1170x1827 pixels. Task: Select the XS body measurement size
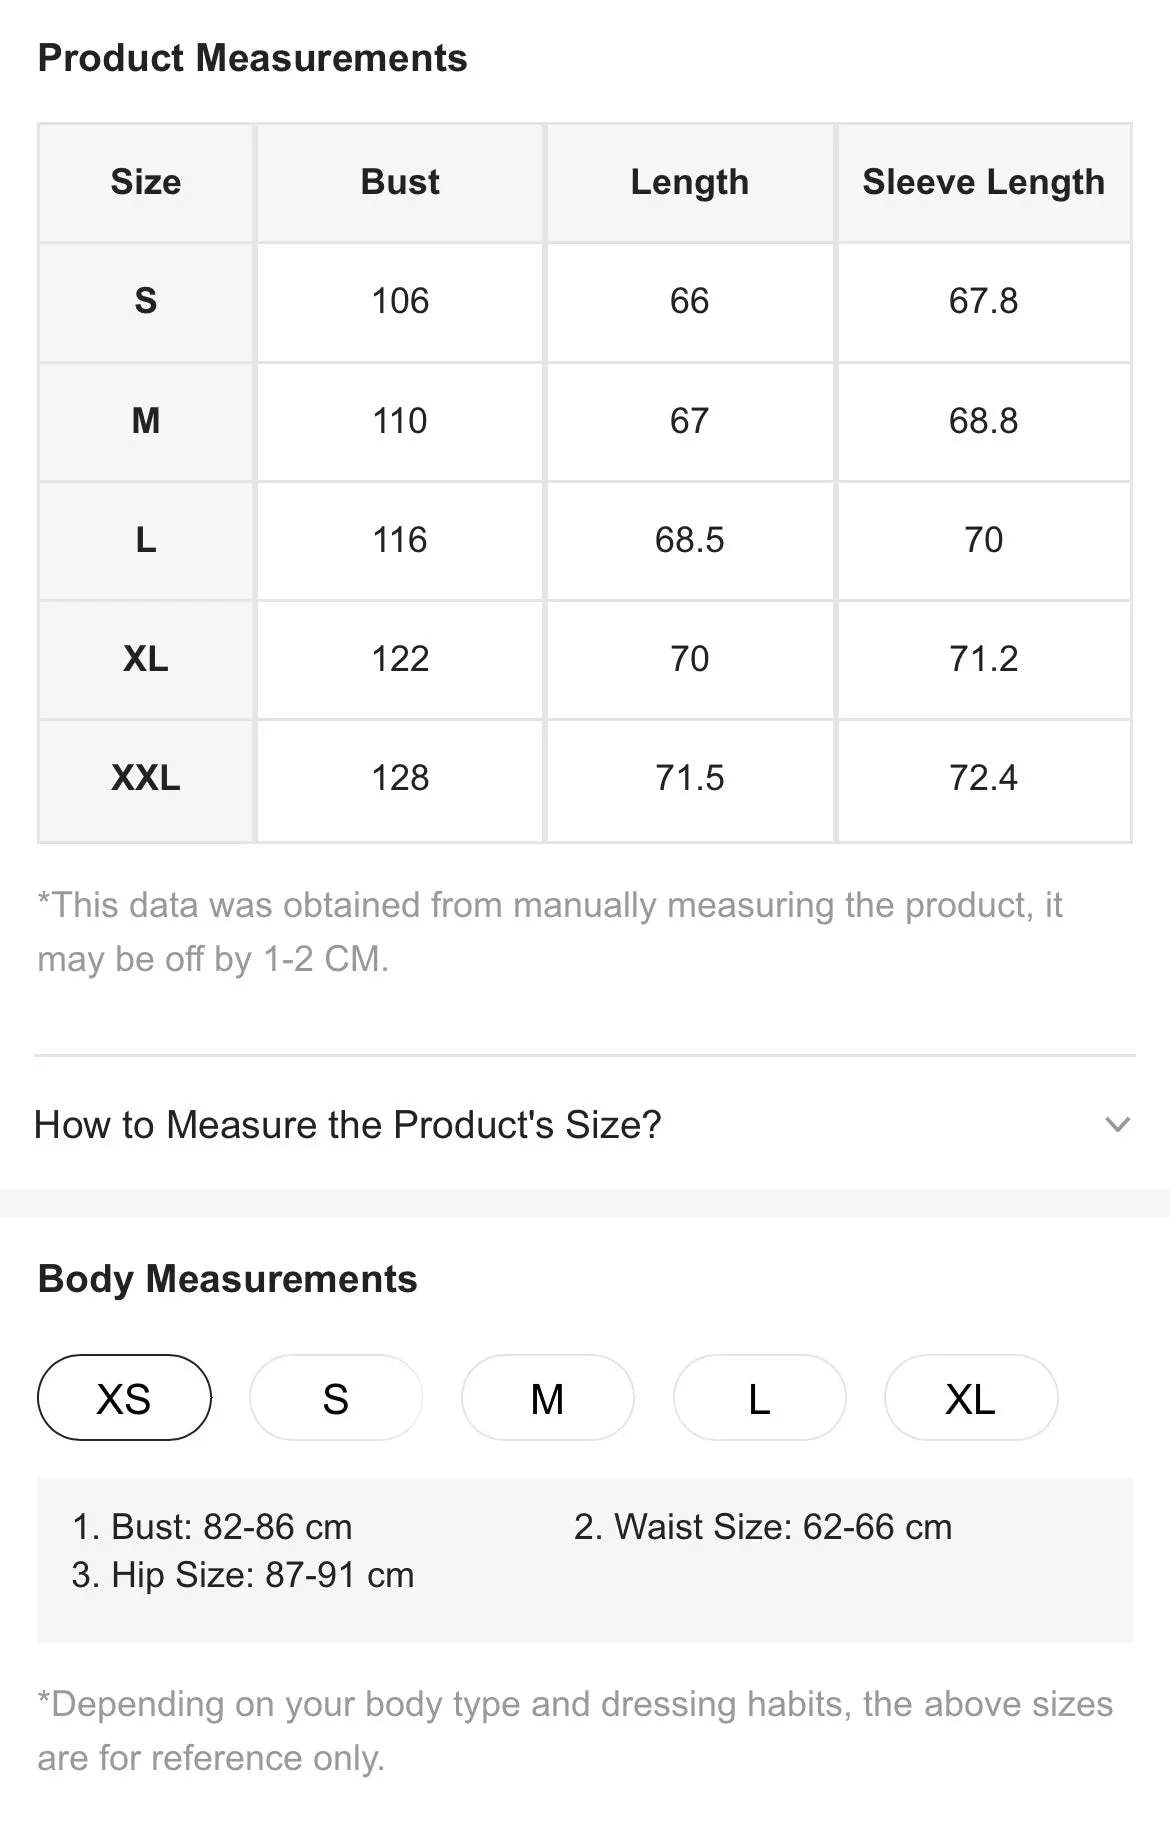coord(124,1397)
